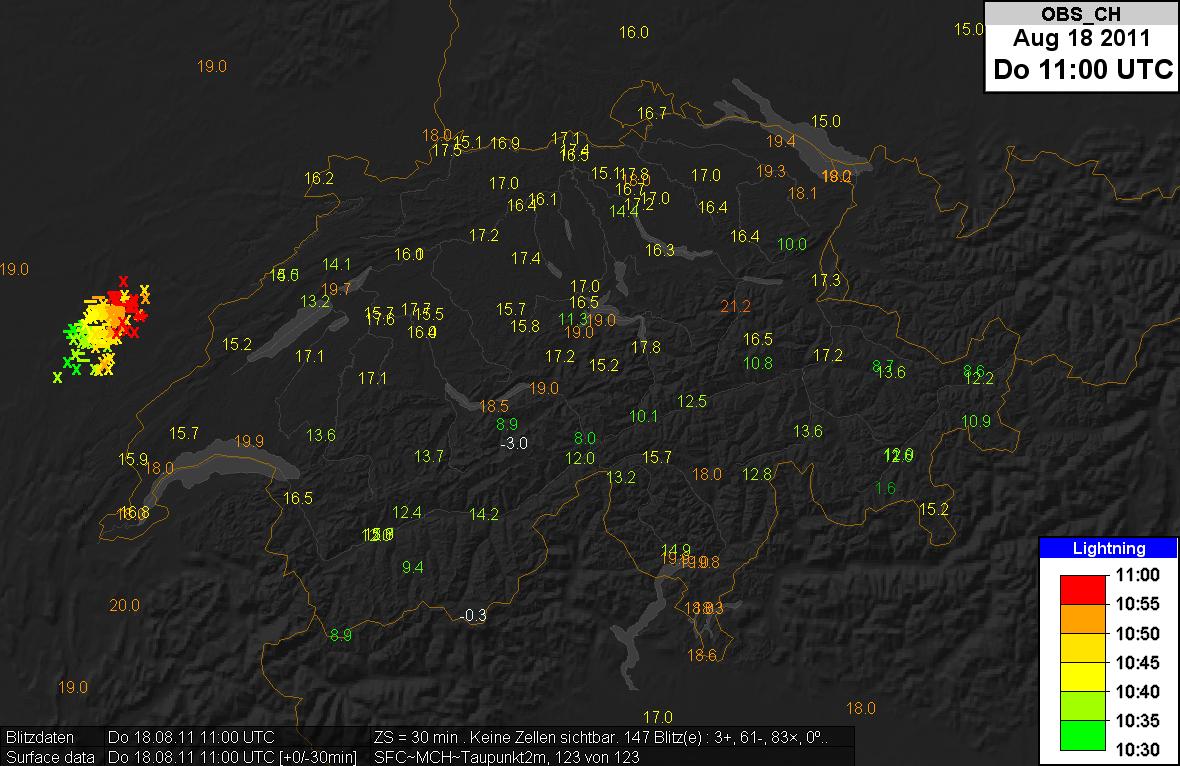This screenshot has width=1180, height=766.
Task: Select the orange 20.0 station value
Action: click(124, 605)
